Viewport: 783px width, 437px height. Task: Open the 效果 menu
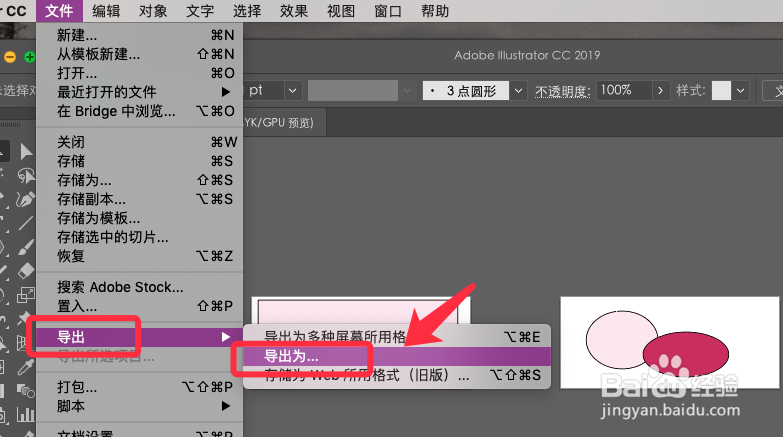click(294, 11)
